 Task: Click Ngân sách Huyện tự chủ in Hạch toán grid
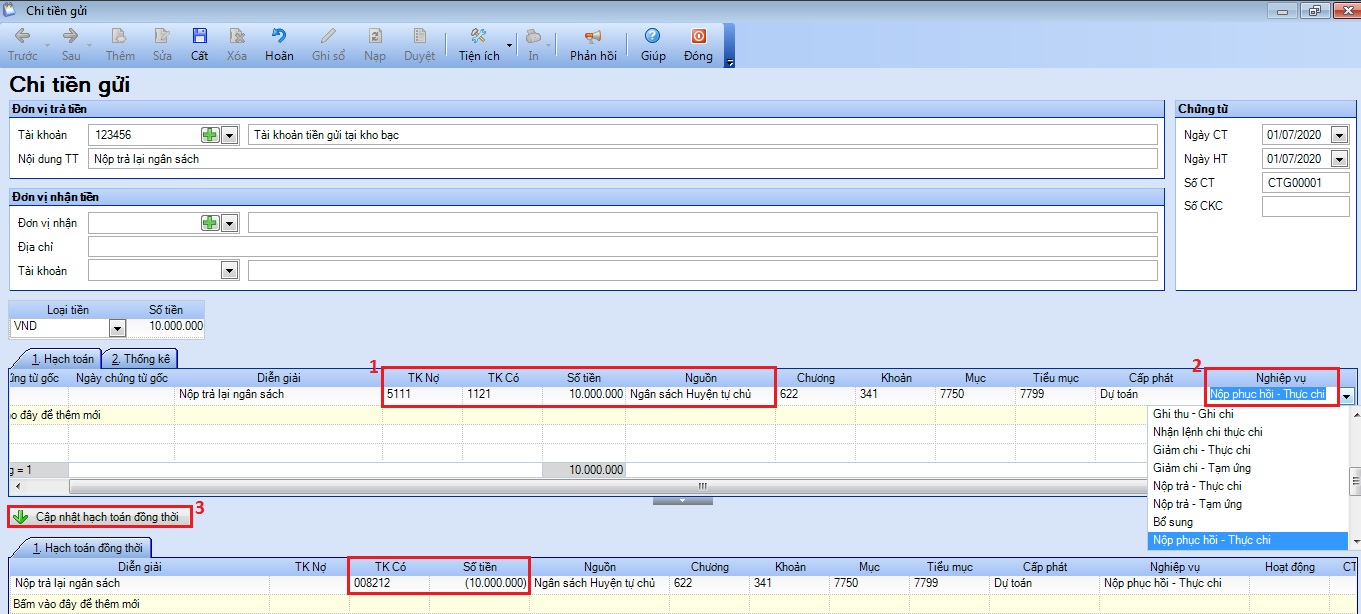click(700, 394)
